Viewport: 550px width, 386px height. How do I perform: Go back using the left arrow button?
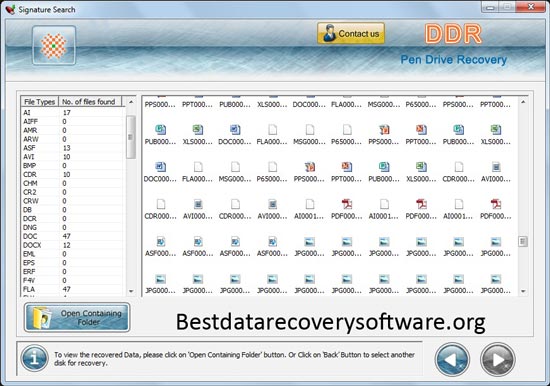[452, 359]
